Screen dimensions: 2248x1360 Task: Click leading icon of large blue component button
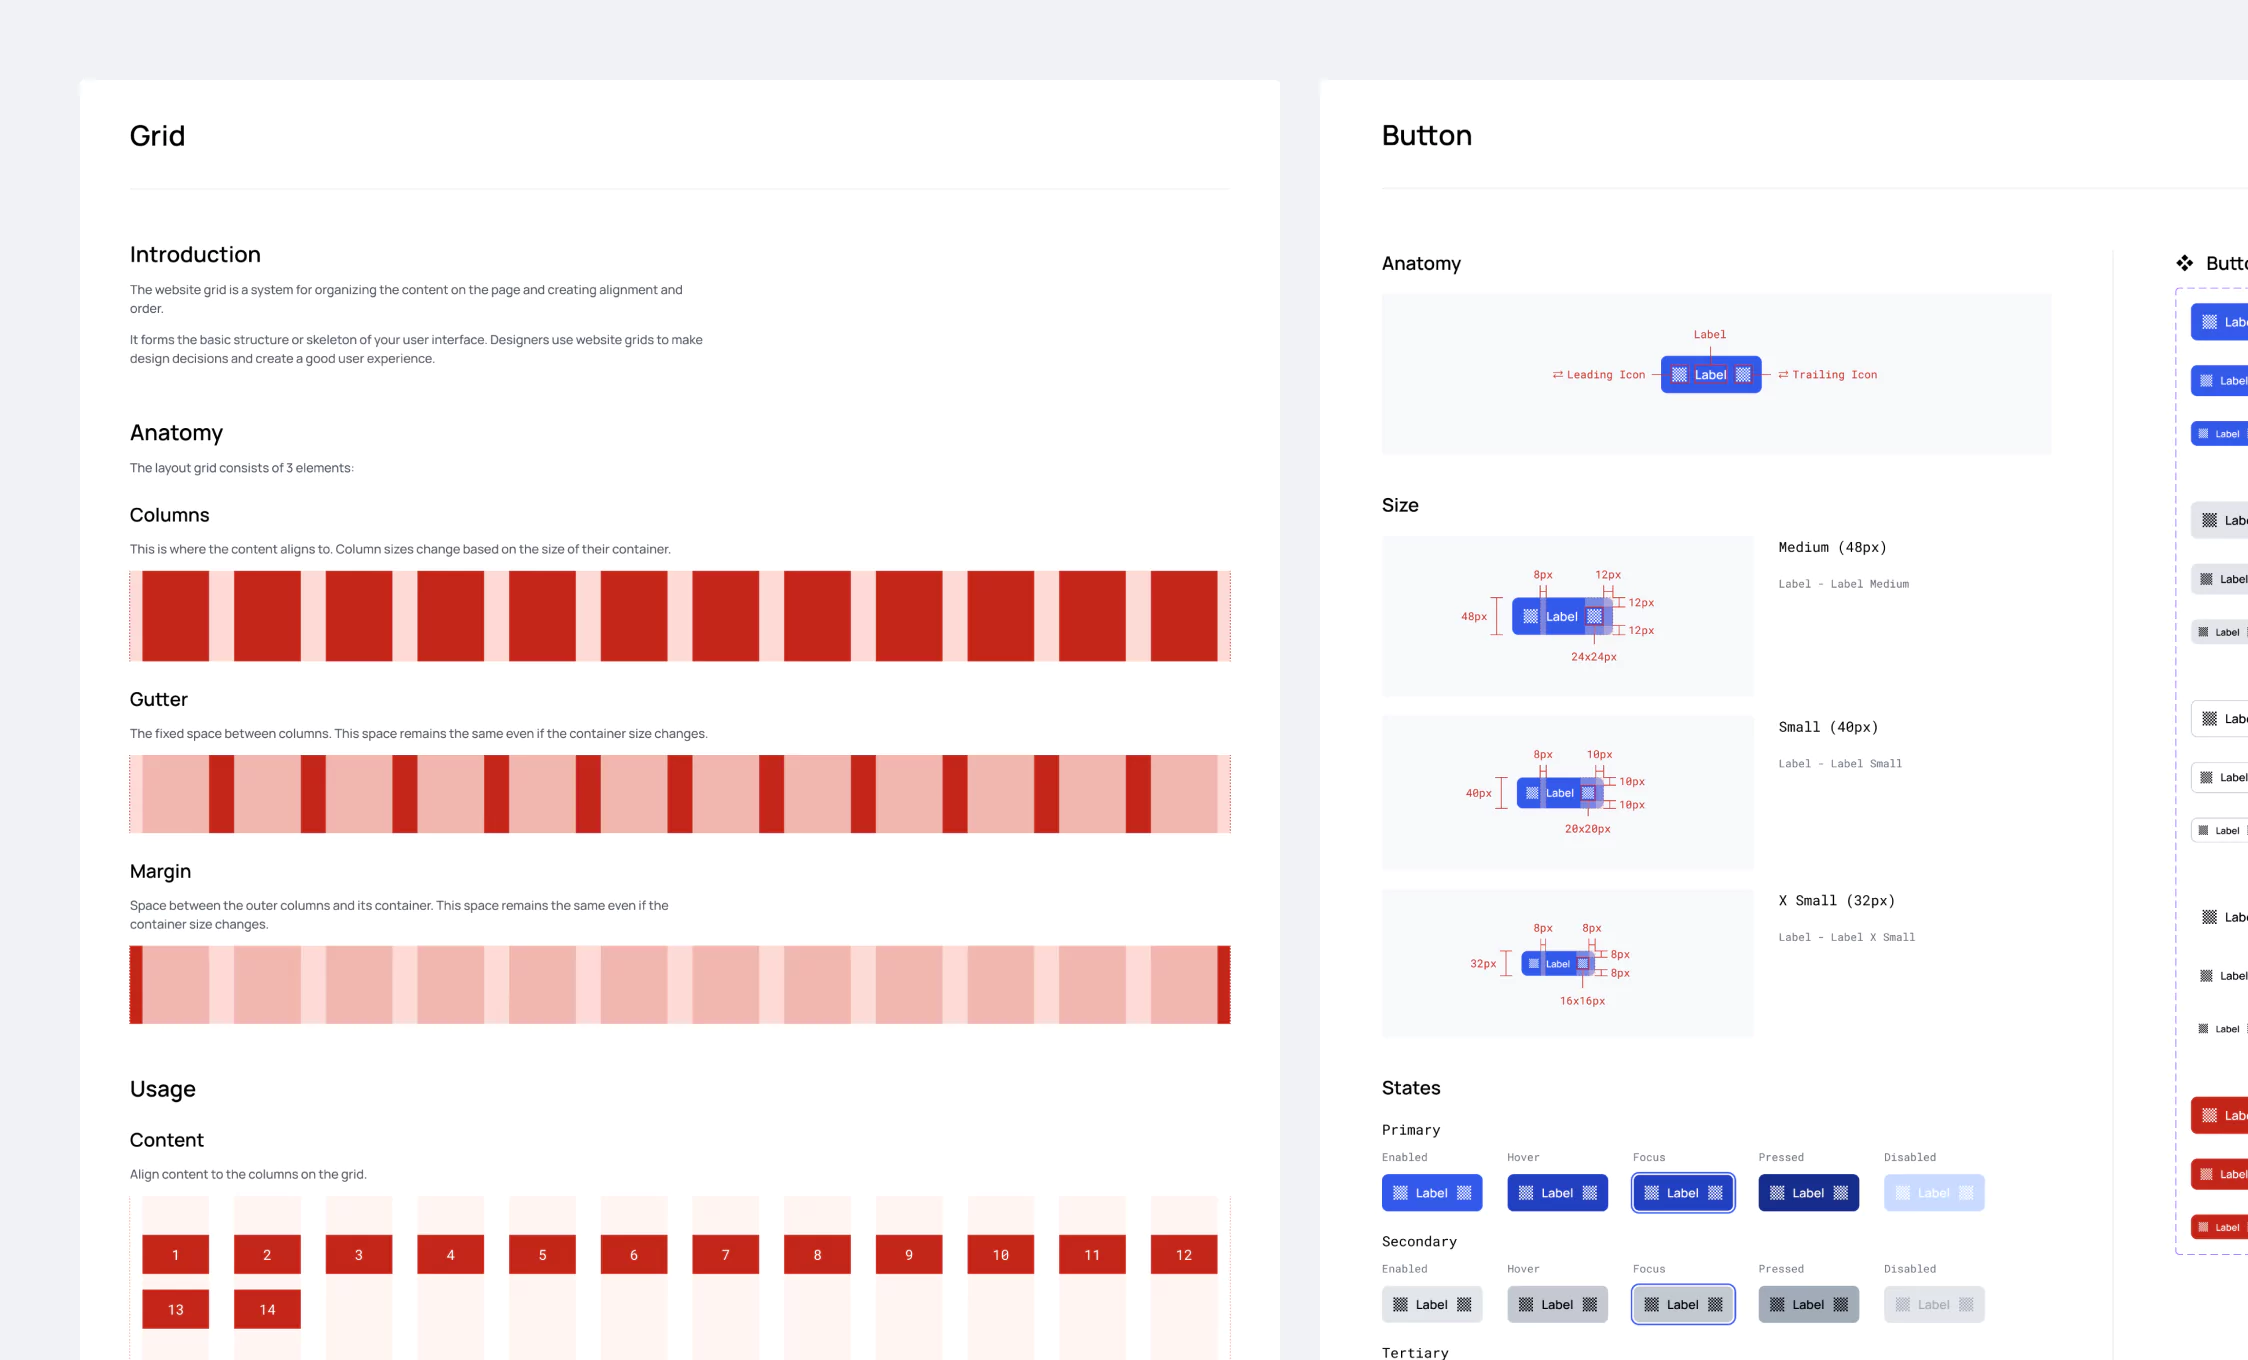pyautogui.click(x=2209, y=322)
